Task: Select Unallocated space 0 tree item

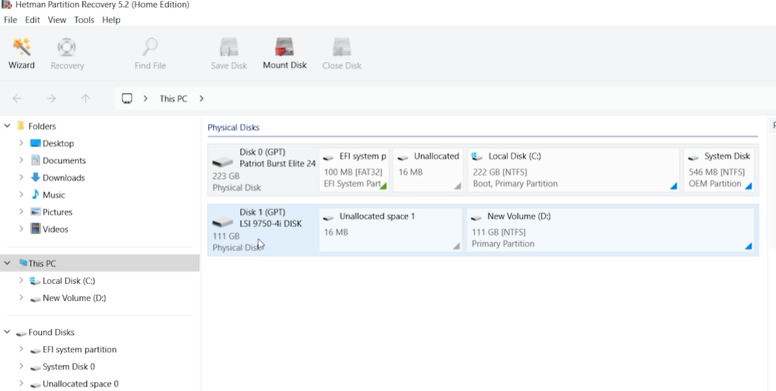Action: point(74,384)
